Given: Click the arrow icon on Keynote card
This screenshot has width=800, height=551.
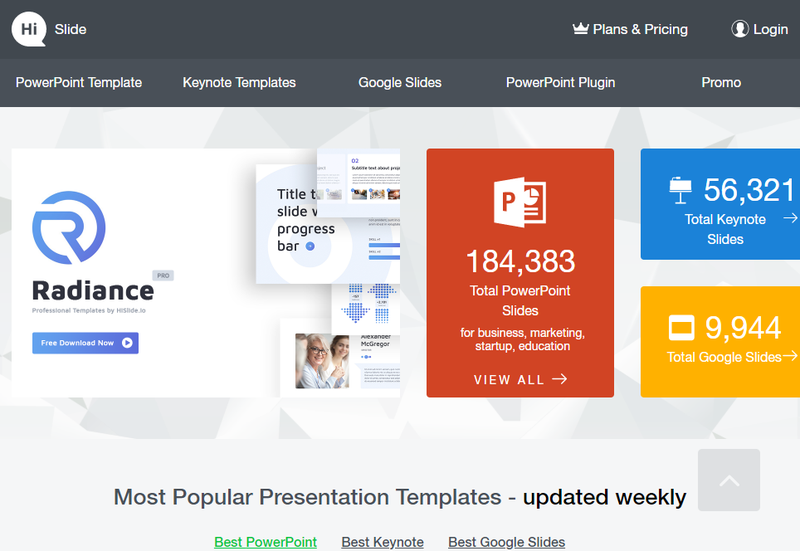Looking at the screenshot, I should (790, 218).
